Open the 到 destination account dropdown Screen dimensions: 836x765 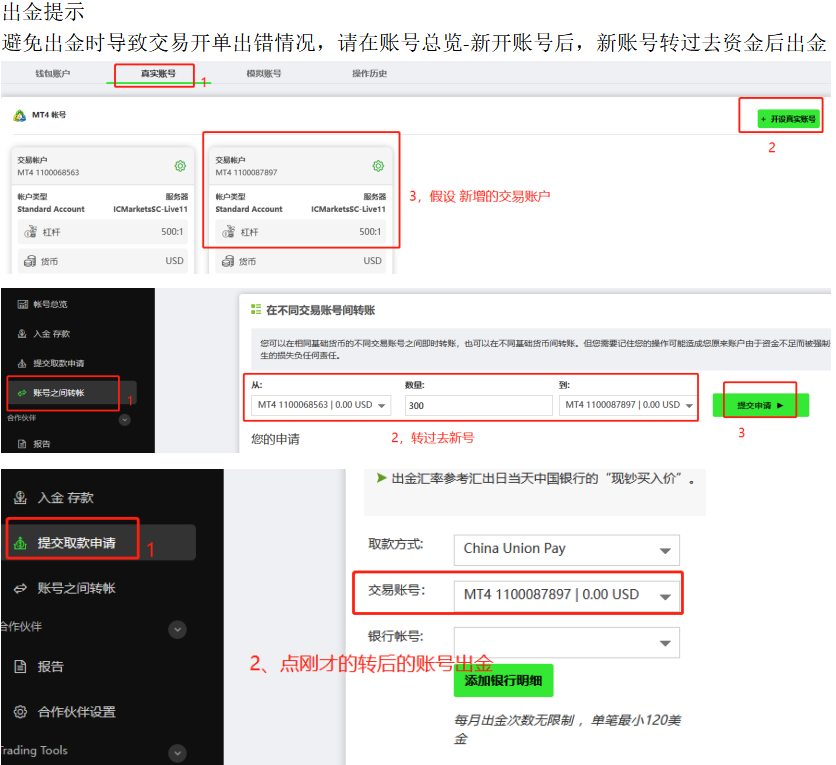(628, 405)
